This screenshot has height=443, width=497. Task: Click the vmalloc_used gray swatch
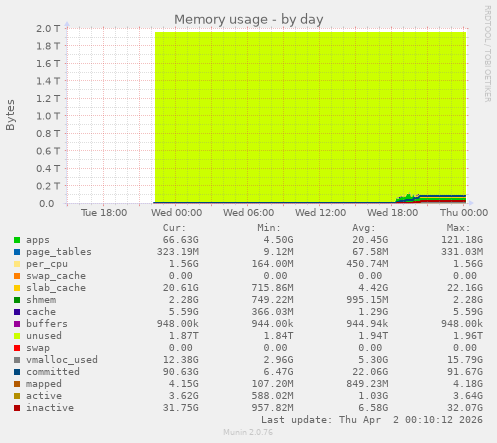click(x=17, y=360)
